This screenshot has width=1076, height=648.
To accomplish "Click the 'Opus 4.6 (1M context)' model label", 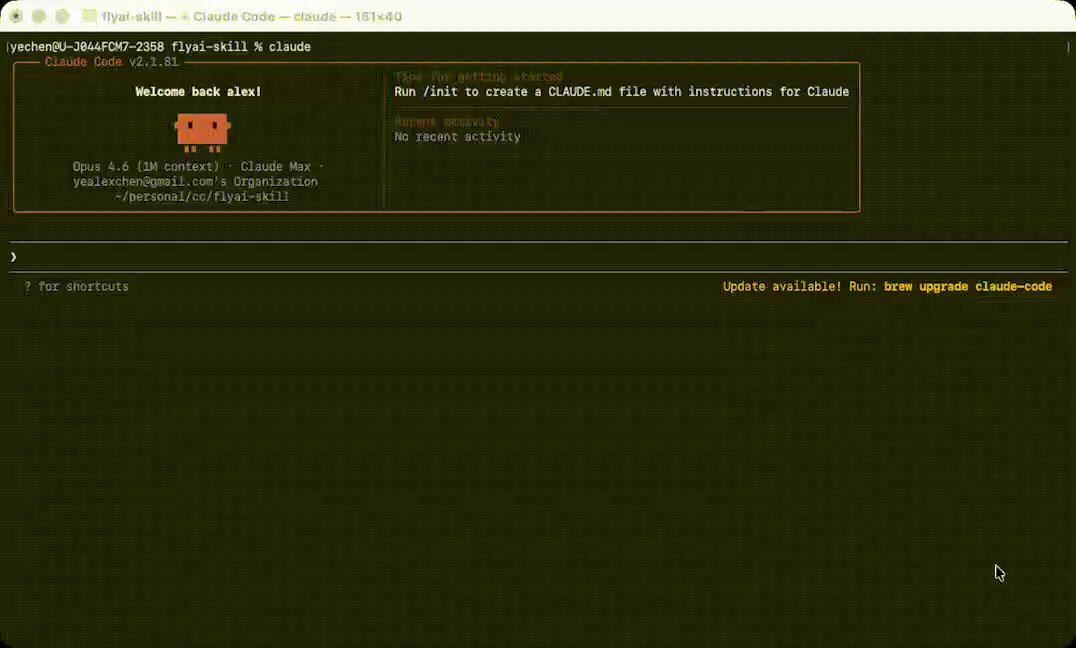I will click(x=145, y=167).
